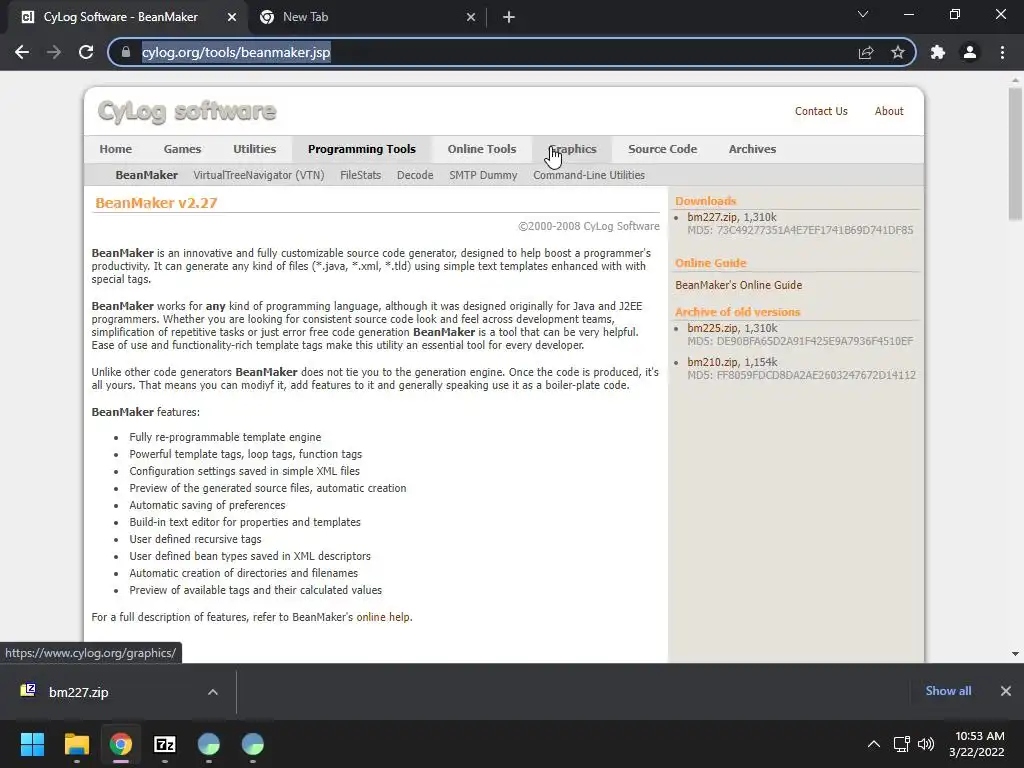This screenshot has width=1024, height=768.
Task: Follow the online help link
Action: point(383,617)
